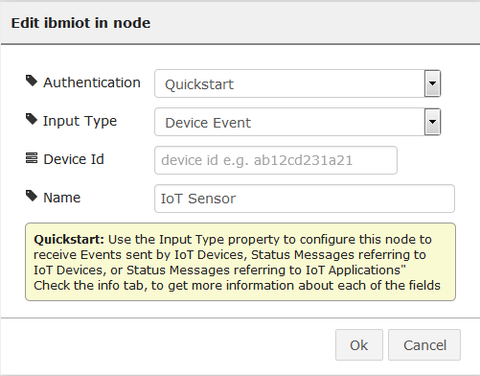The width and height of the screenshot is (480, 376).
Task: Expand the Authentication dropdown arrow
Action: pyautogui.click(x=432, y=83)
